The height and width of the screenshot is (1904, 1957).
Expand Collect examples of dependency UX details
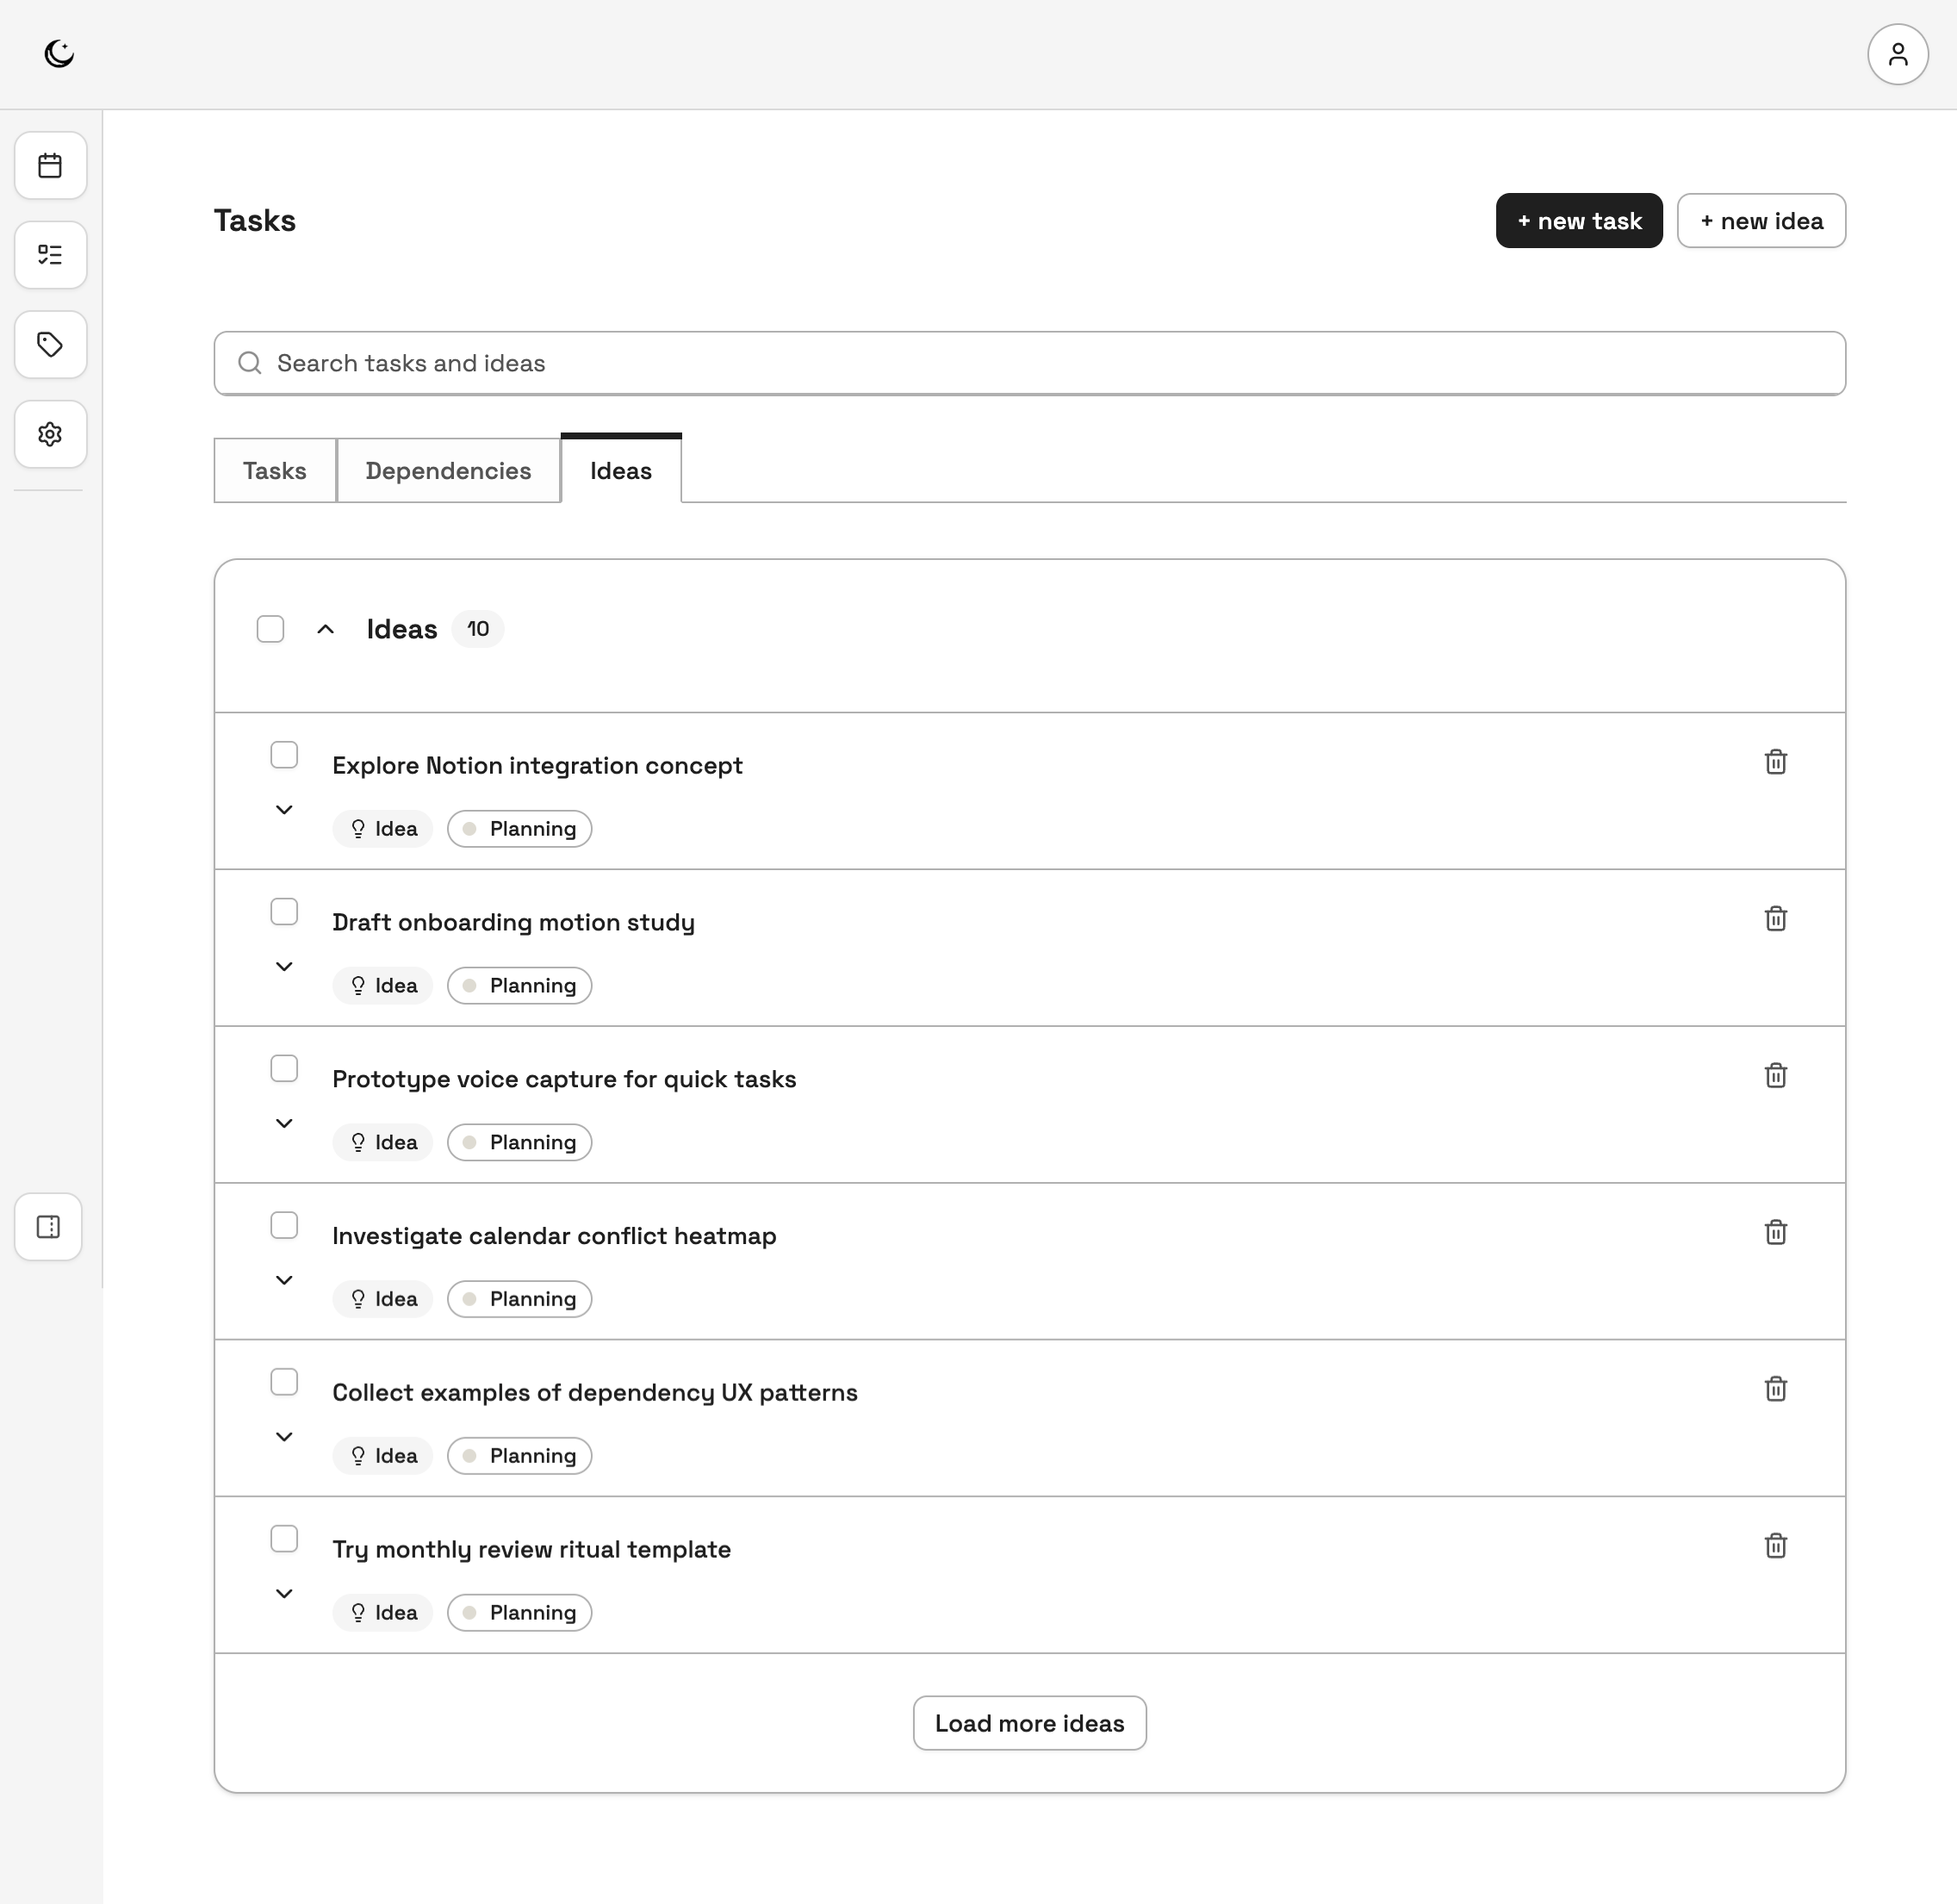tap(284, 1437)
